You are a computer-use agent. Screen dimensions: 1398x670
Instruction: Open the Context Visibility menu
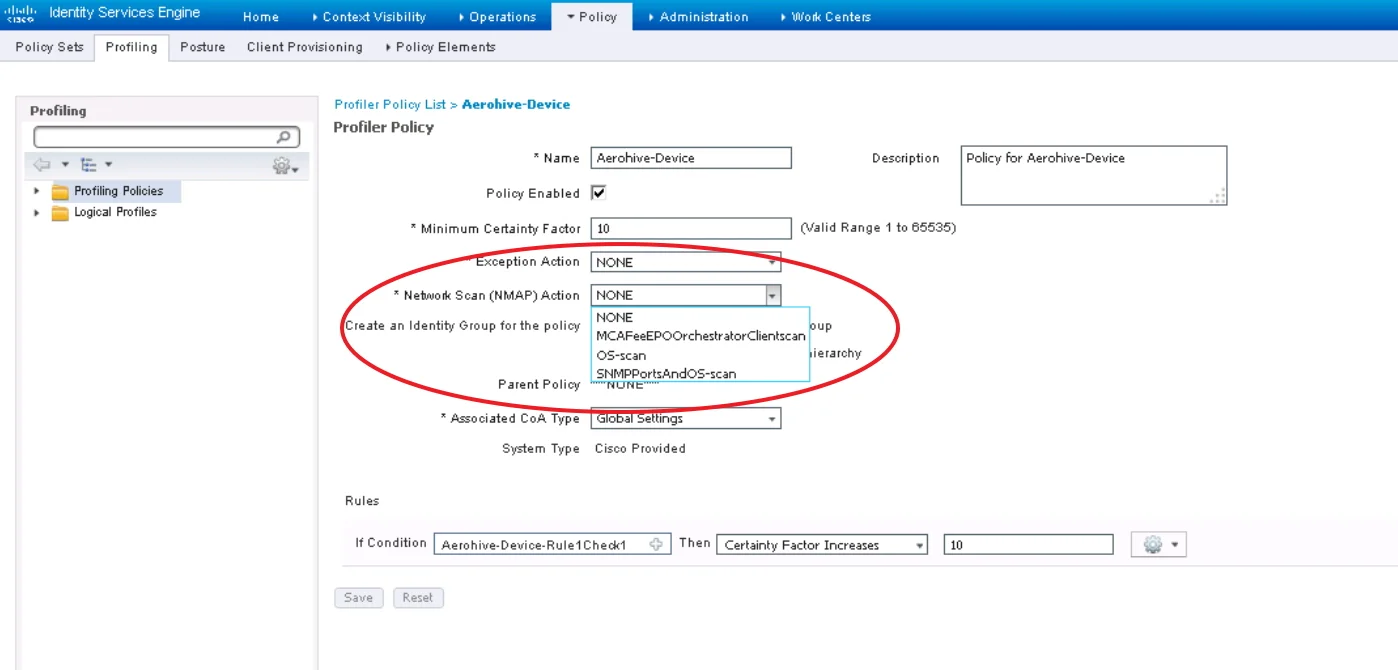[x=368, y=17]
